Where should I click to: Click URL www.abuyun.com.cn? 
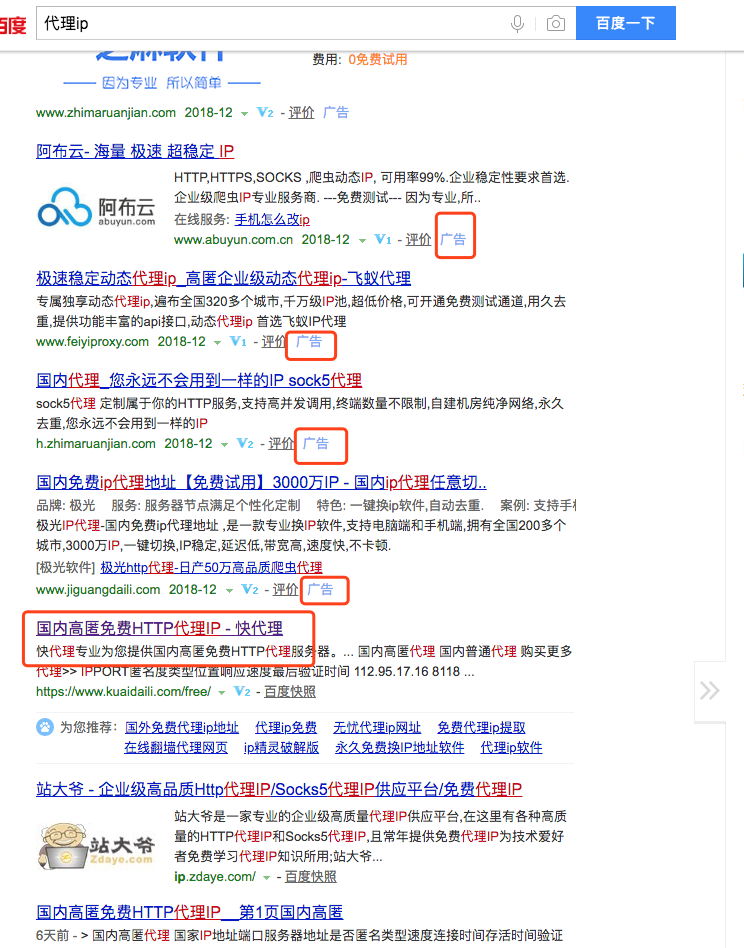[x=233, y=239]
